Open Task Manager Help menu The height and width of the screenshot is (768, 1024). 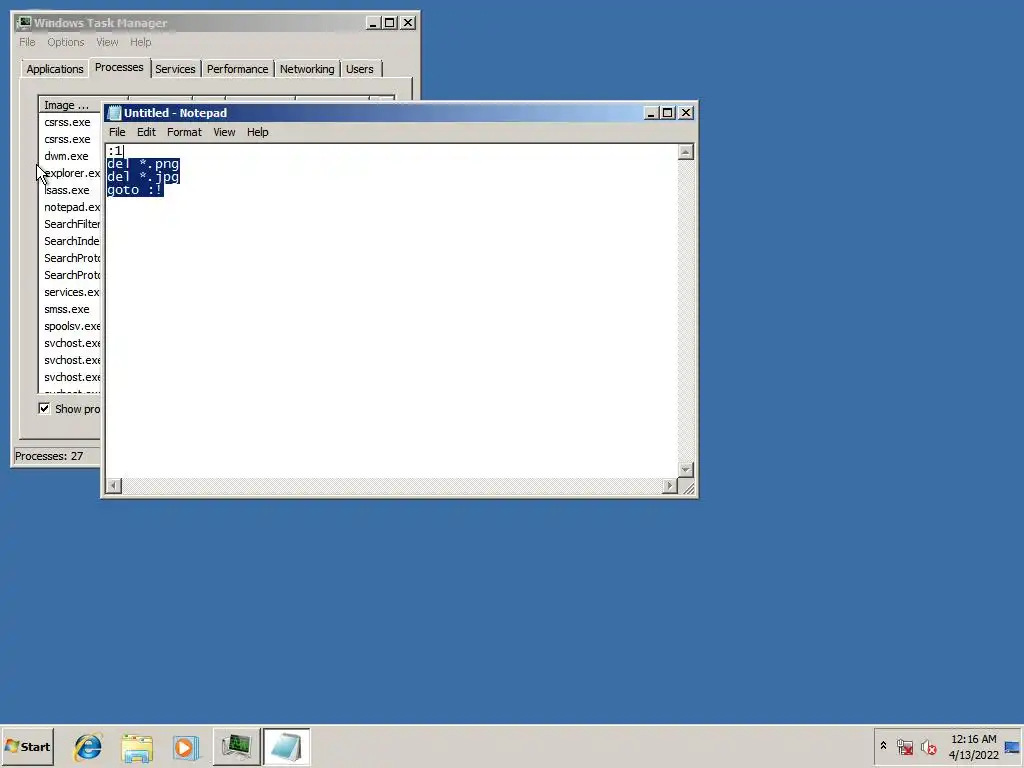click(x=140, y=42)
